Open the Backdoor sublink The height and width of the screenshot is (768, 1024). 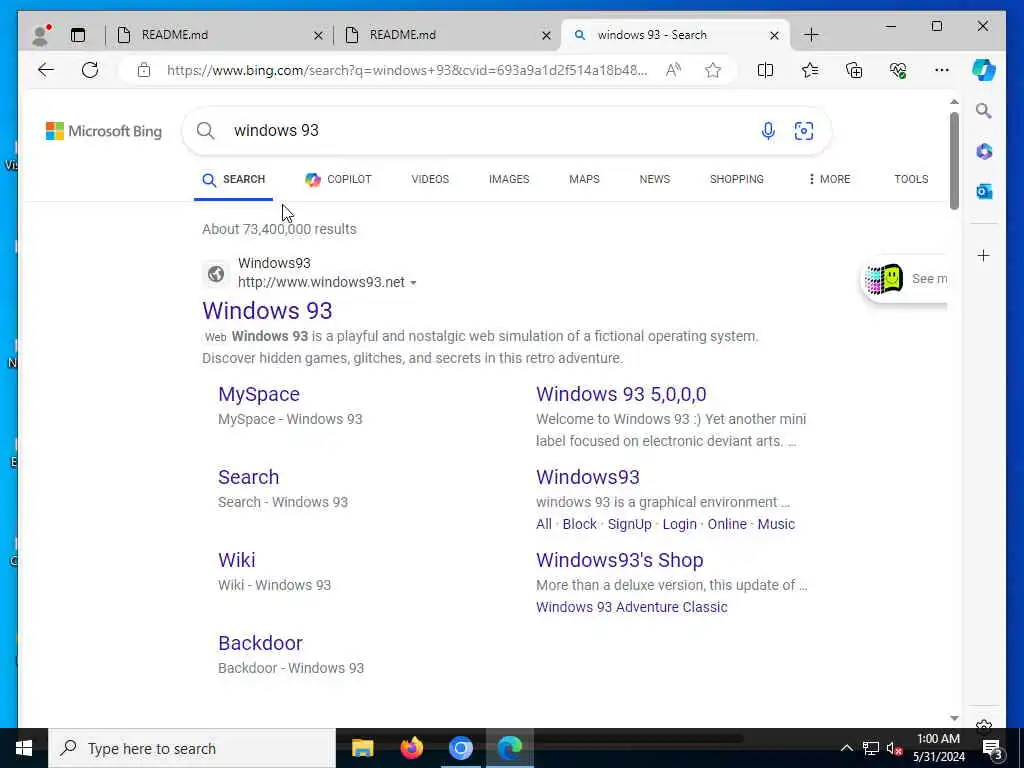(x=260, y=643)
